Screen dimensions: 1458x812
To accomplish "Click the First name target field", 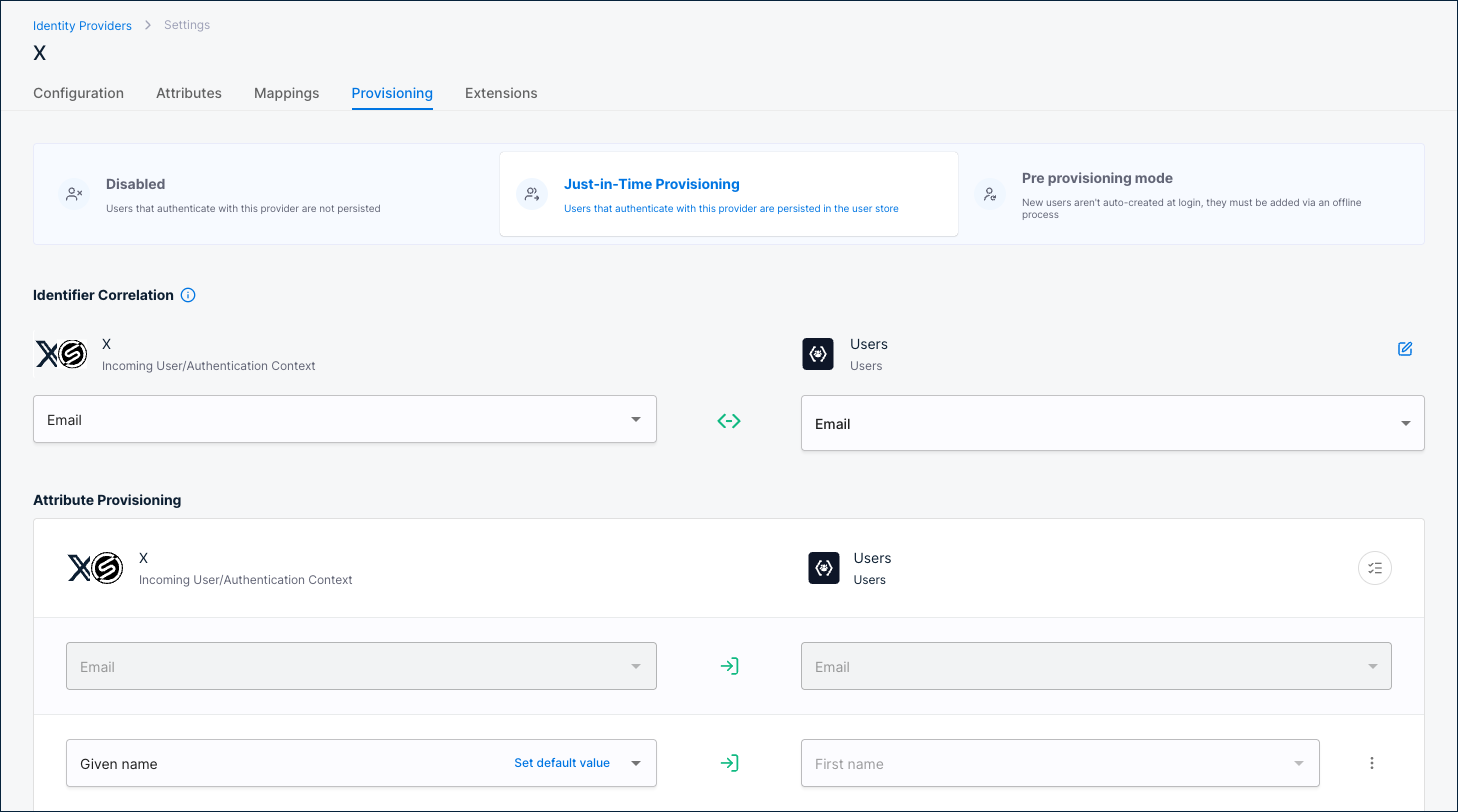I will [1060, 763].
